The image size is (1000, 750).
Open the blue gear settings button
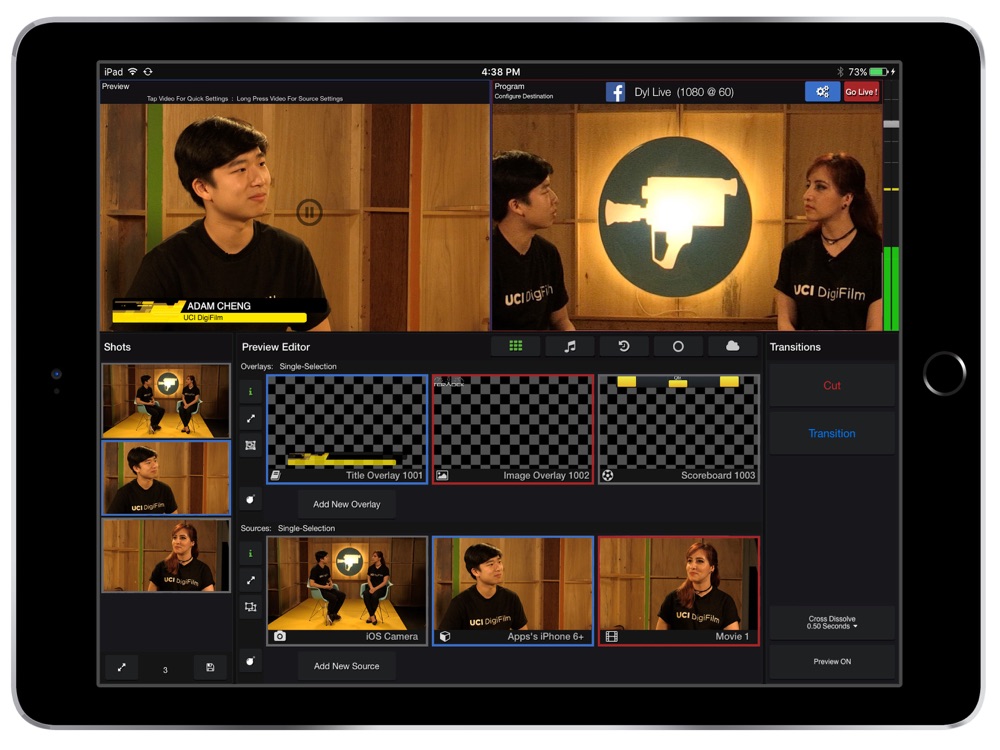click(x=822, y=92)
